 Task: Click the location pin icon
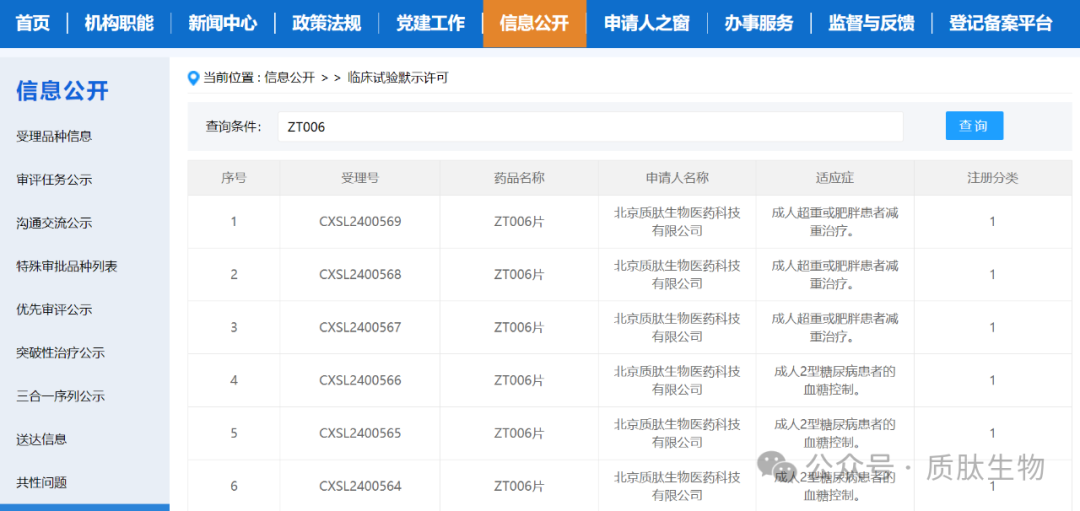[193, 78]
